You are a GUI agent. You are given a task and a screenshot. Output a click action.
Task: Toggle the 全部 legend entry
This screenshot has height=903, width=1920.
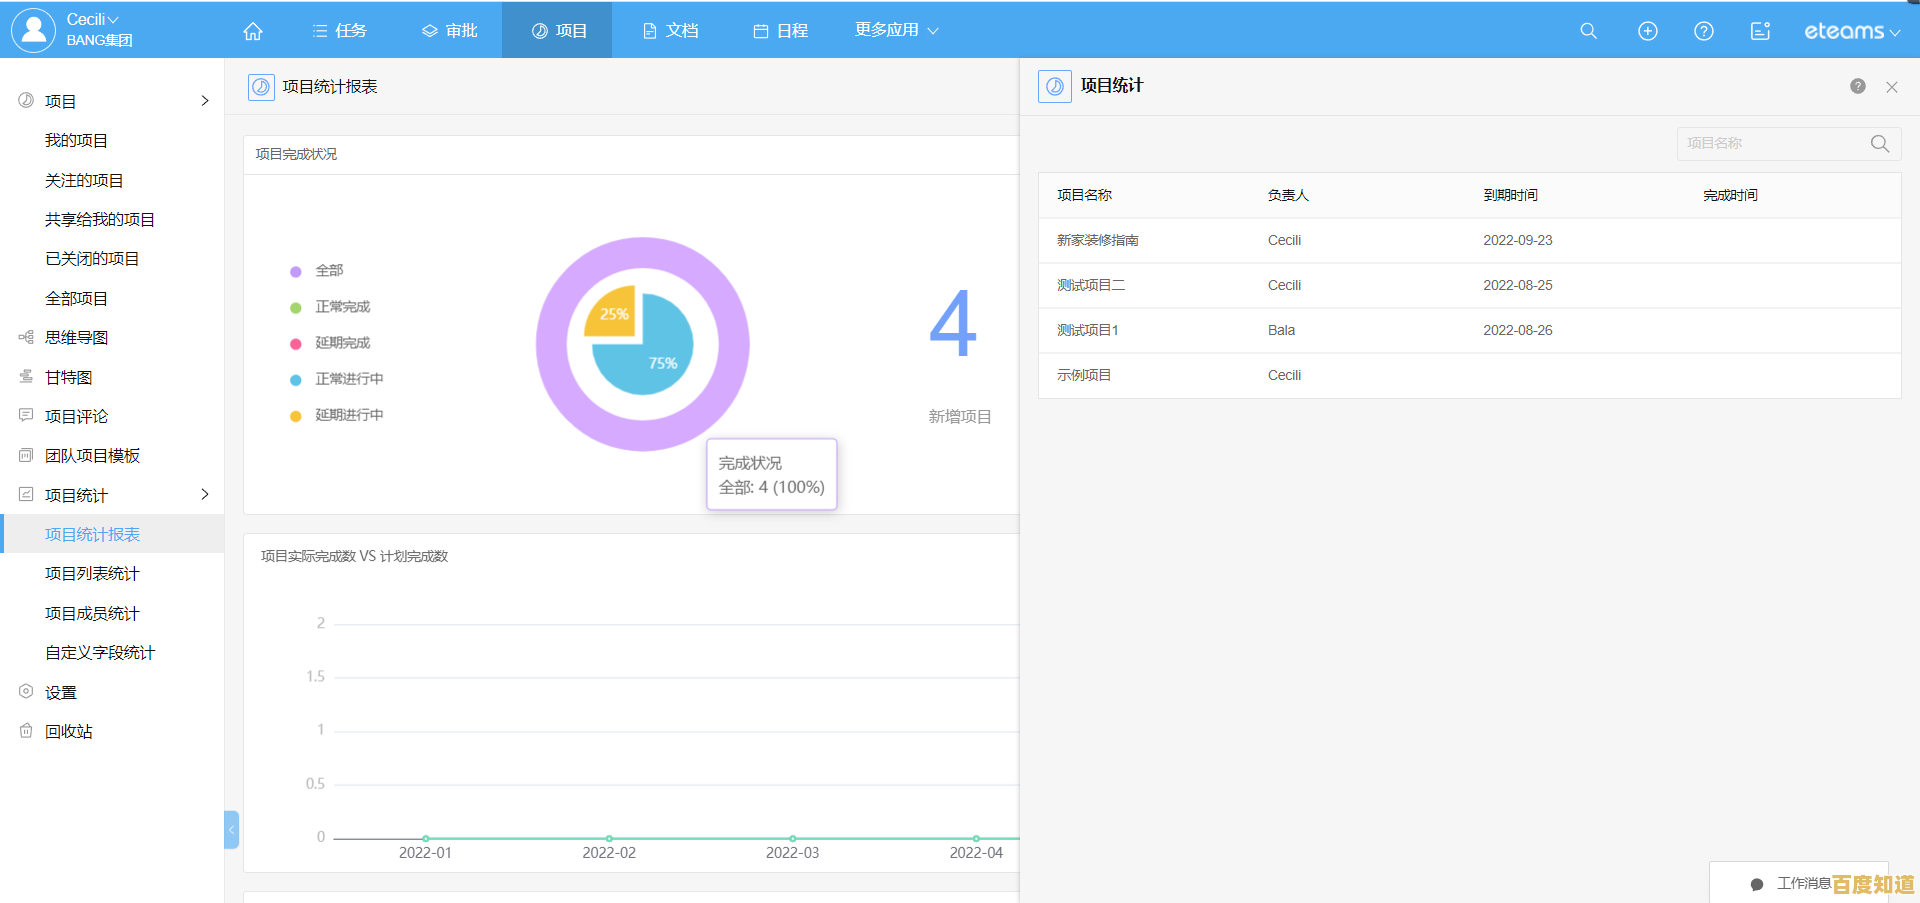coord(330,270)
